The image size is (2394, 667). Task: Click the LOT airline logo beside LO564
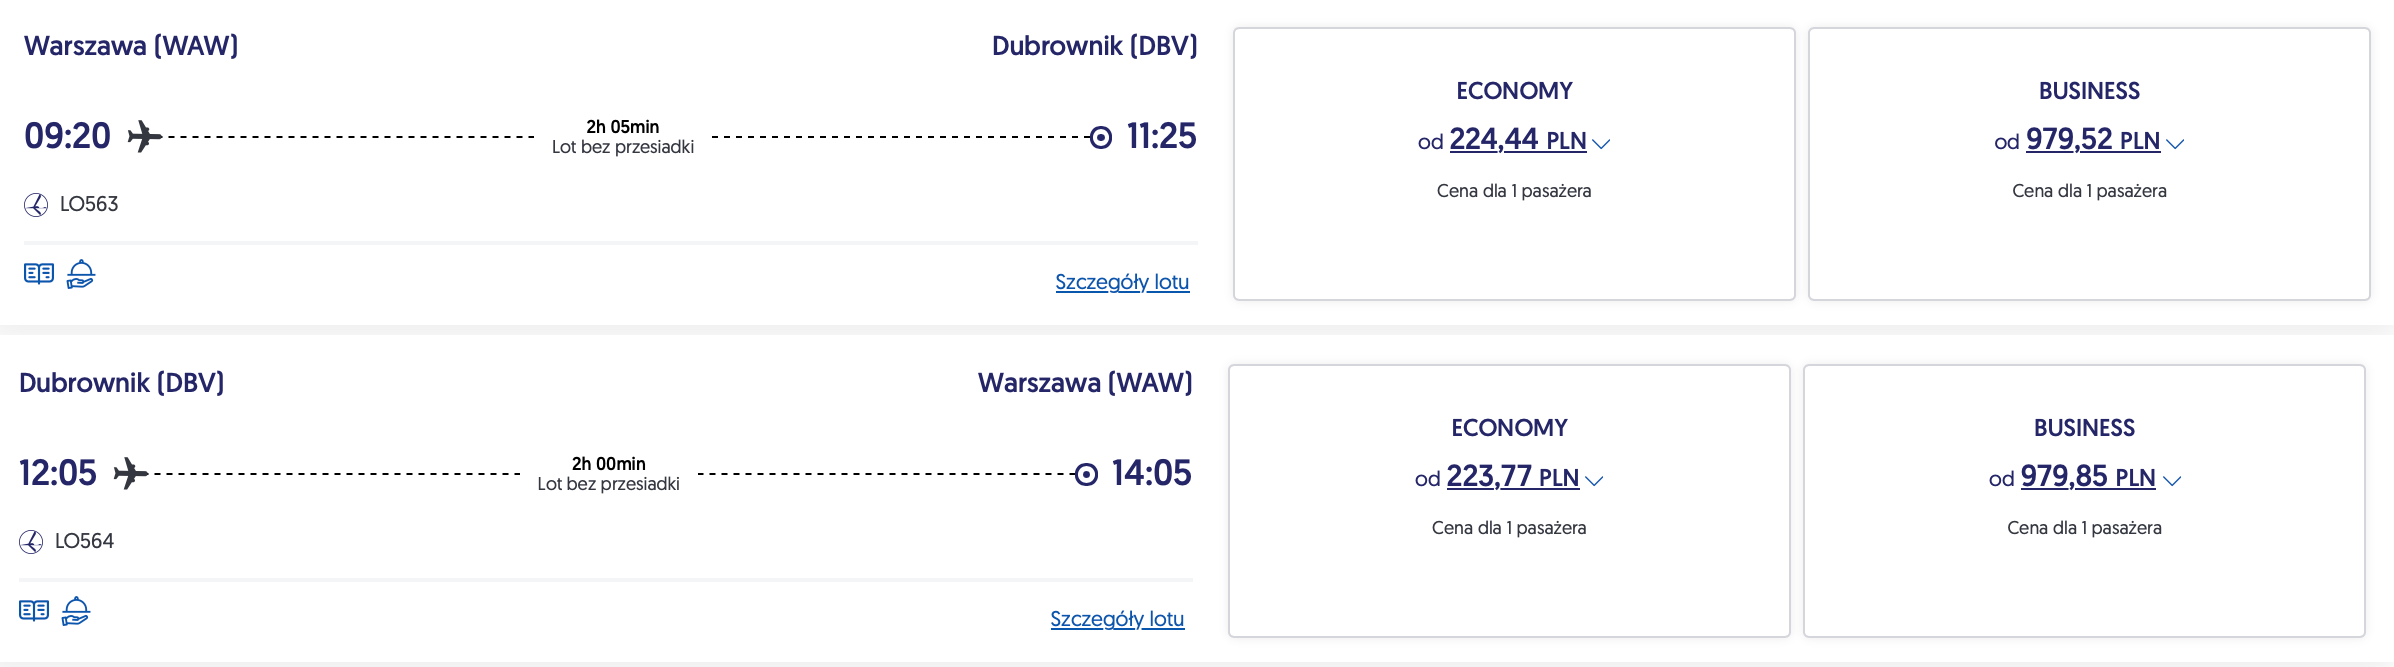(x=31, y=542)
